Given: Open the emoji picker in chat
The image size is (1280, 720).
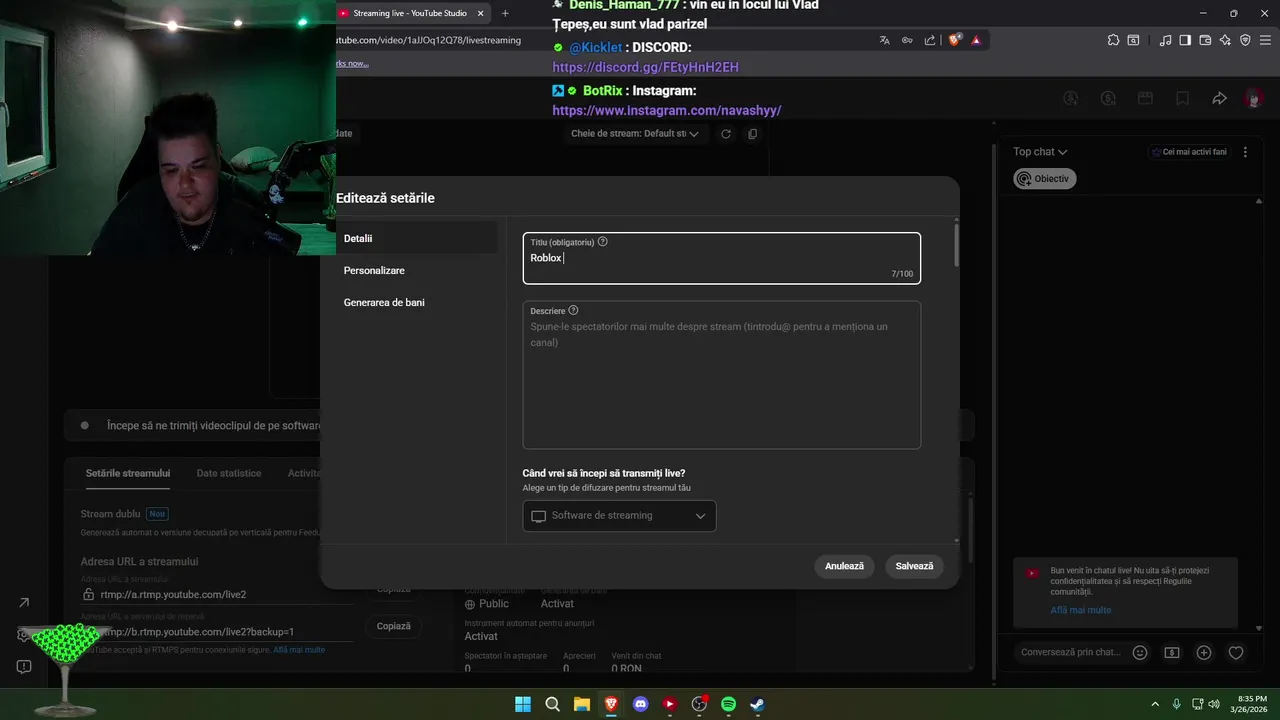Looking at the screenshot, I should [1140, 652].
